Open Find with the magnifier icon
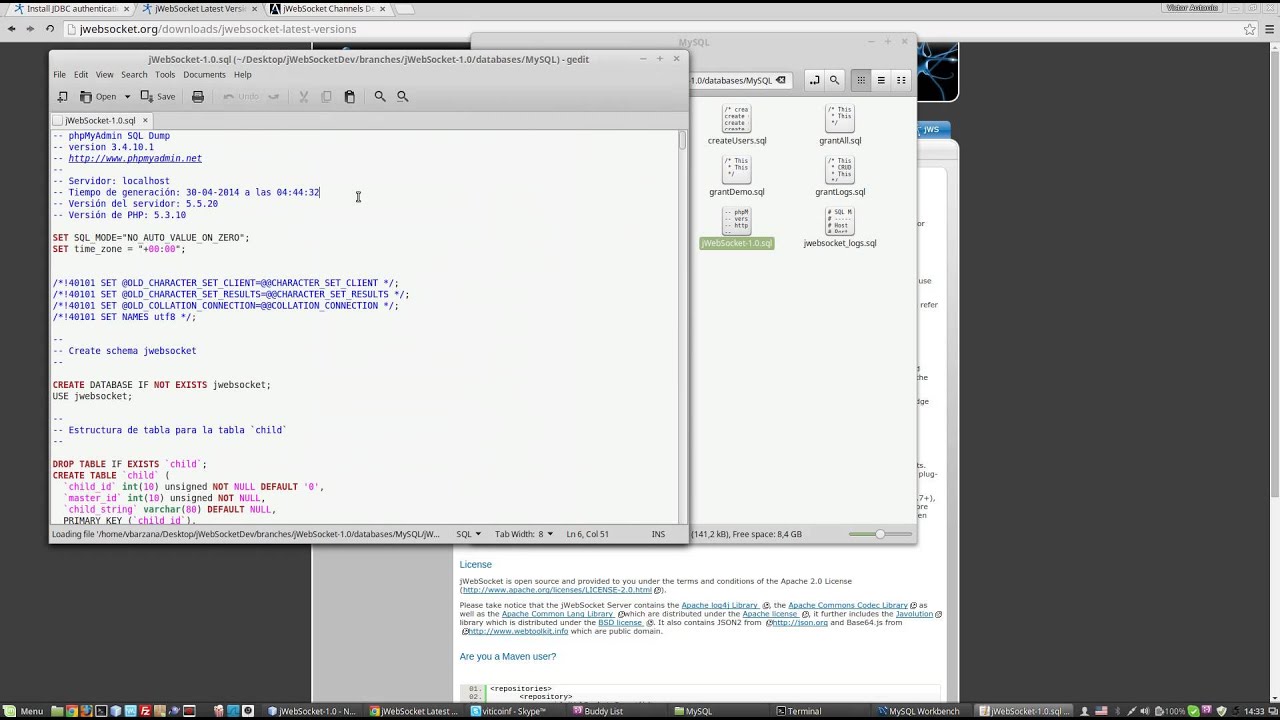Image resolution: width=1280 pixels, height=720 pixels. (380, 97)
